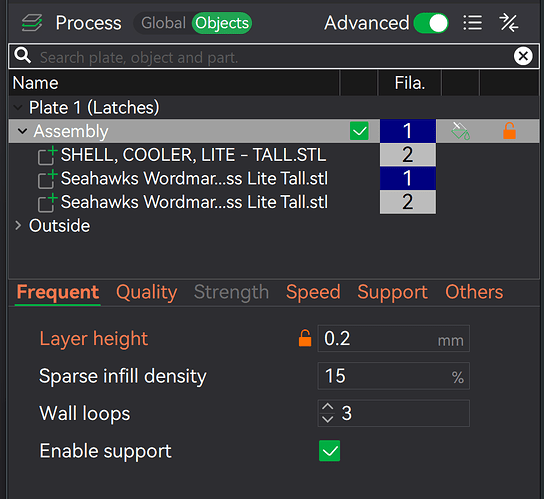Select the Assembly object row

274,131
